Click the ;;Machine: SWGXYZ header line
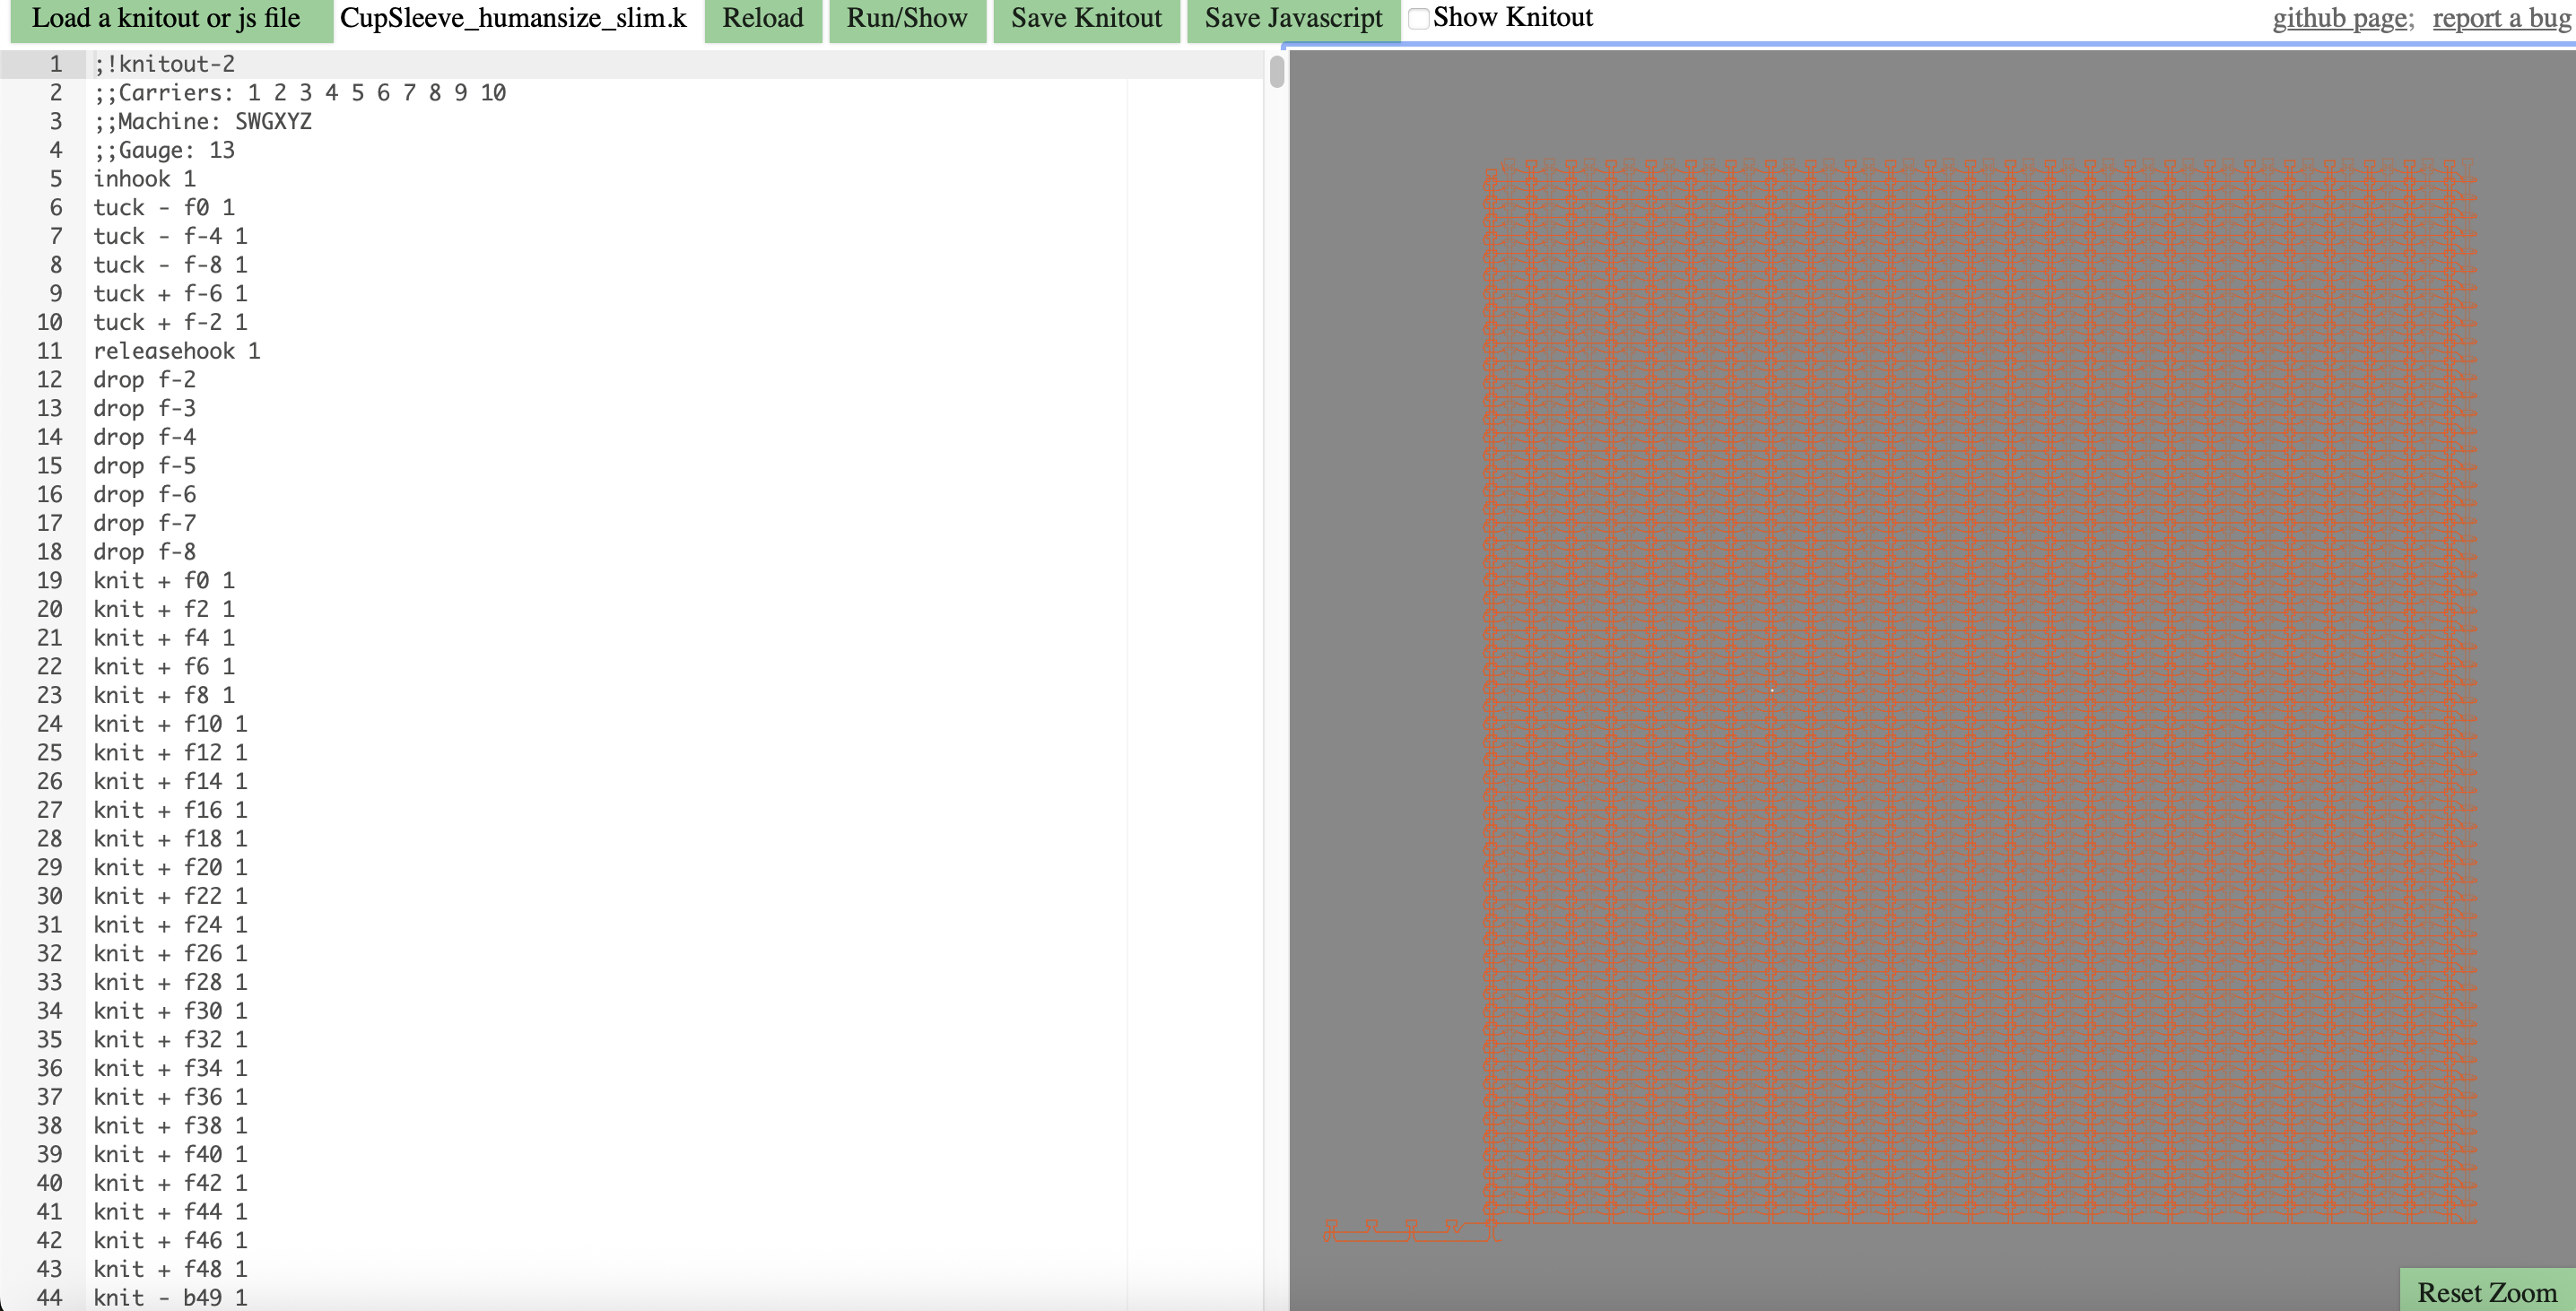The image size is (2576, 1311). click(202, 121)
